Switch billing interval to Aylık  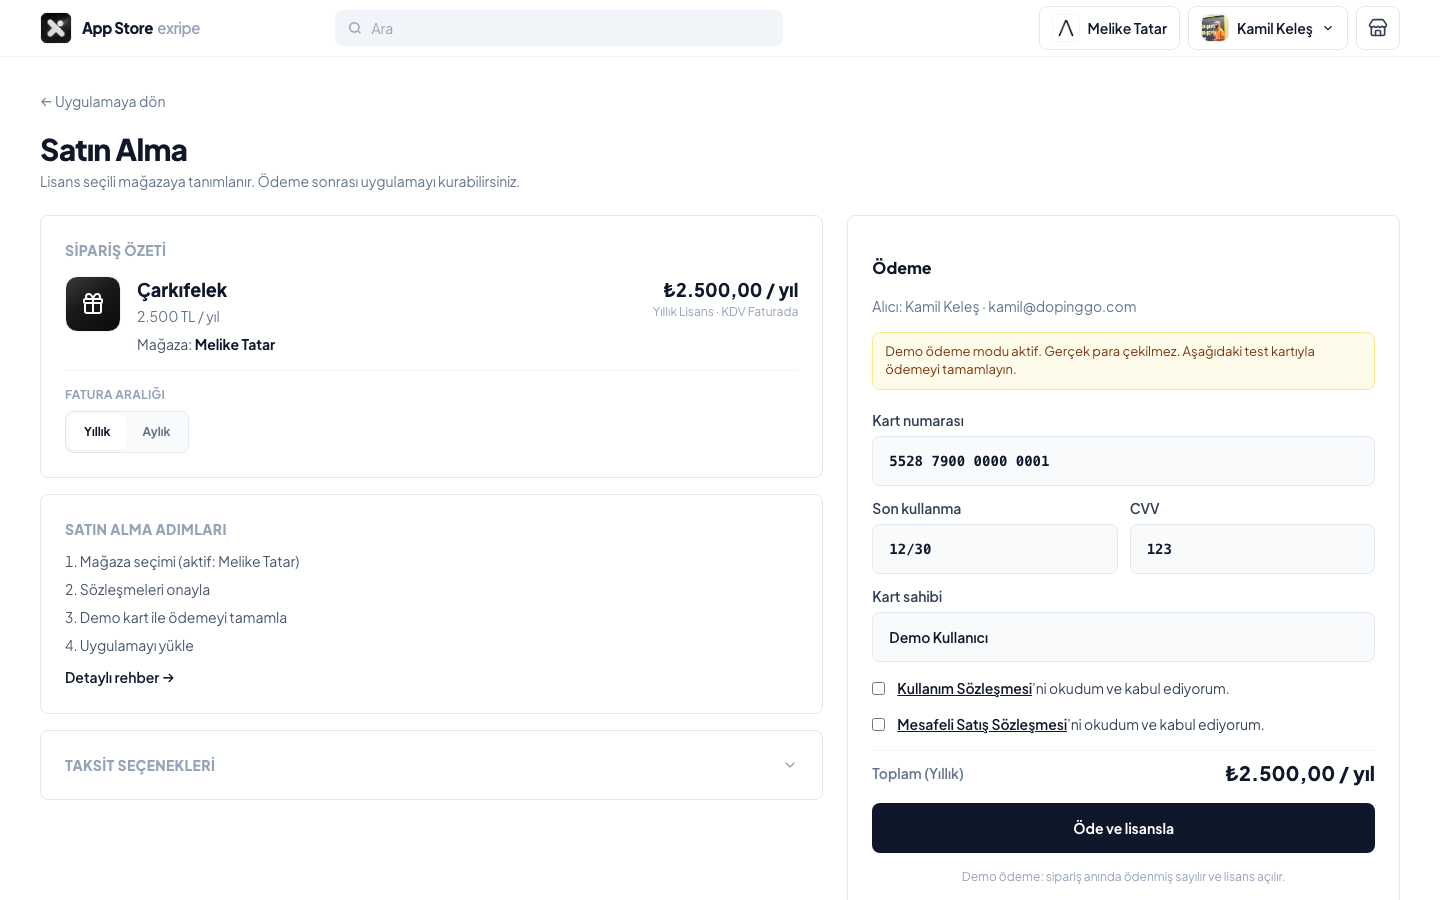pyautogui.click(x=156, y=432)
